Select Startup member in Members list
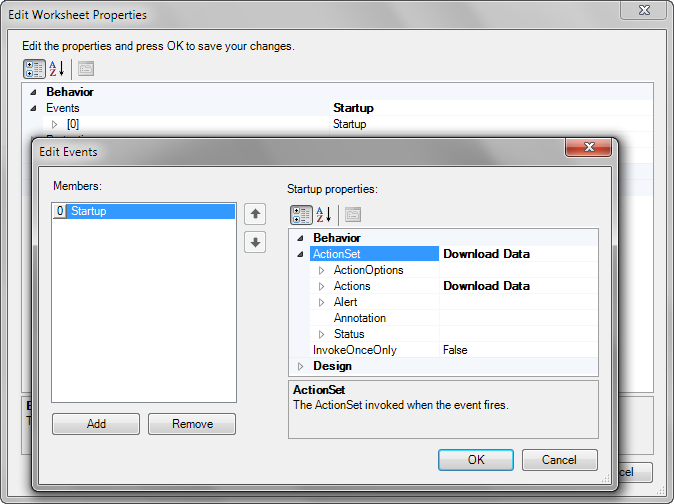The height and width of the screenshot is (504, 674). coord(144,211)
